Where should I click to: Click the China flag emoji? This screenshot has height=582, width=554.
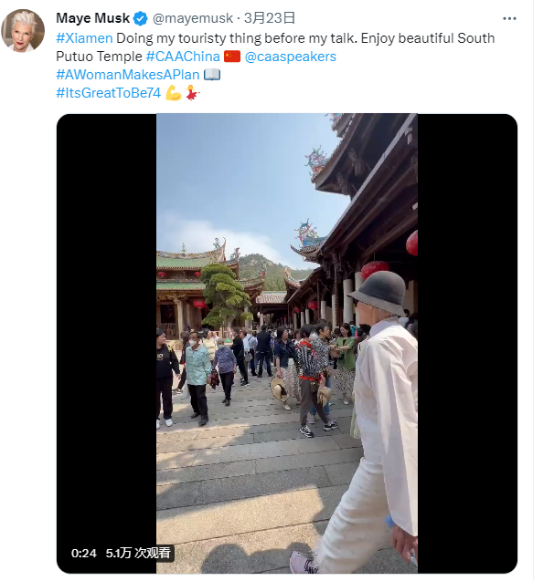click(x=232, y=56)
